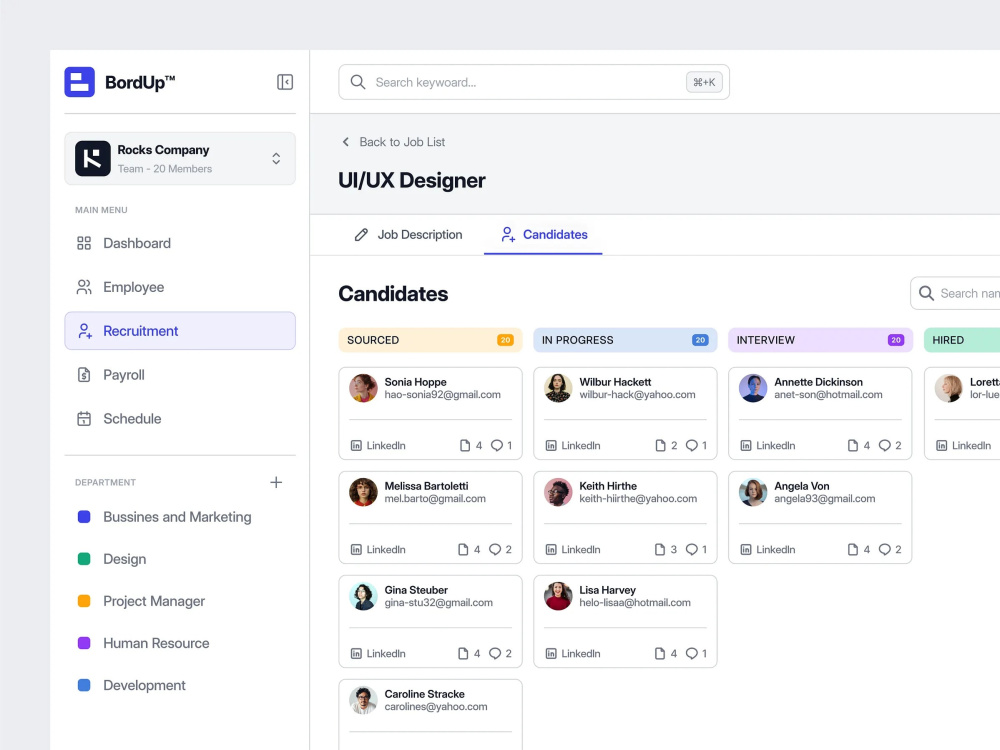The width and height of the screenshot is (1000, 750).
Task: Open documents icon on Melissa Bartoletti card
Action: point(463,549)
